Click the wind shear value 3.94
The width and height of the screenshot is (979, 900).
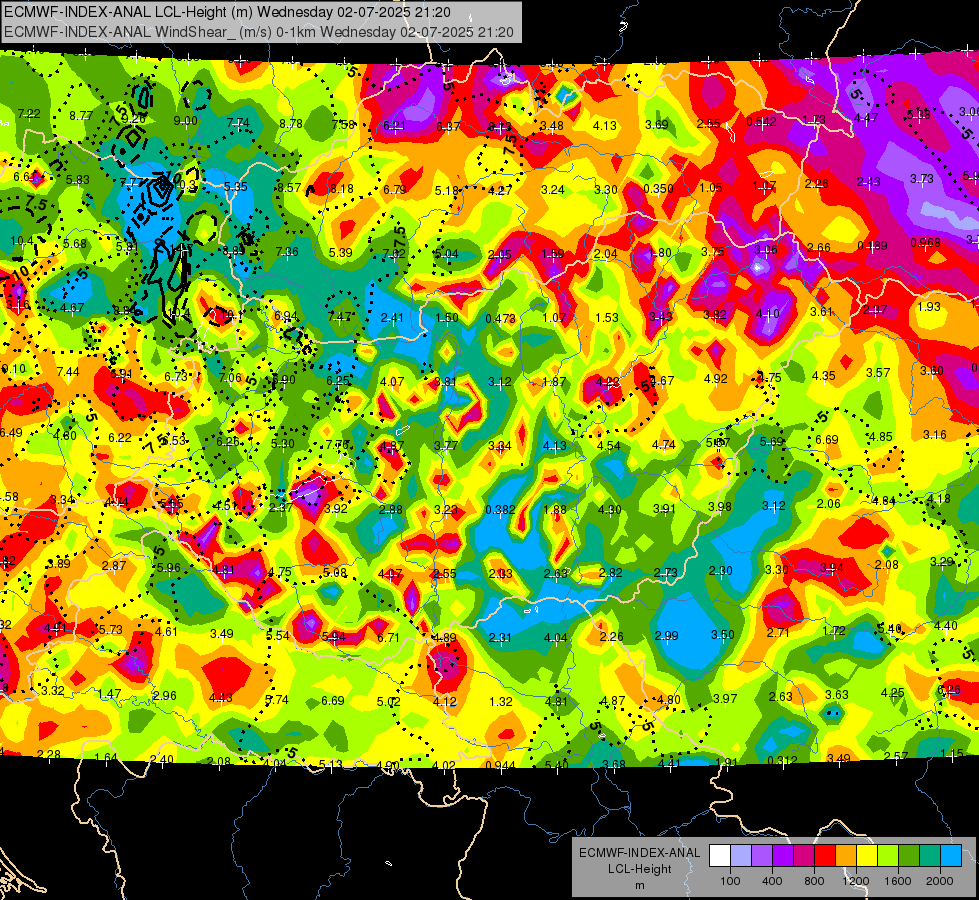tap(832, 568)
